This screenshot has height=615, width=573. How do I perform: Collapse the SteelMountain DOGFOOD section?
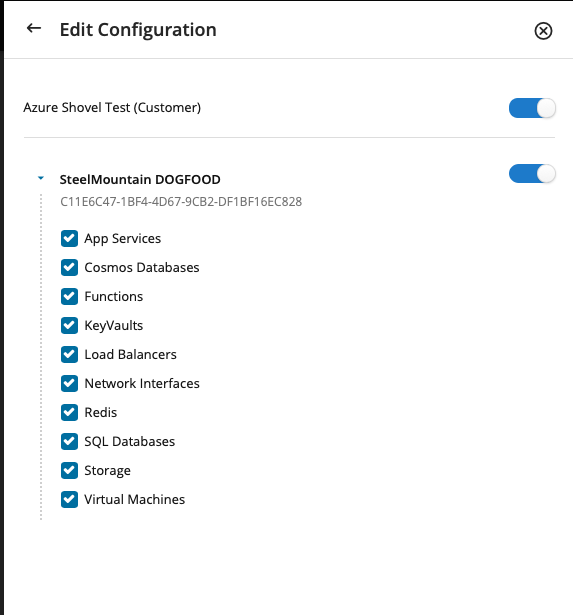41,178
